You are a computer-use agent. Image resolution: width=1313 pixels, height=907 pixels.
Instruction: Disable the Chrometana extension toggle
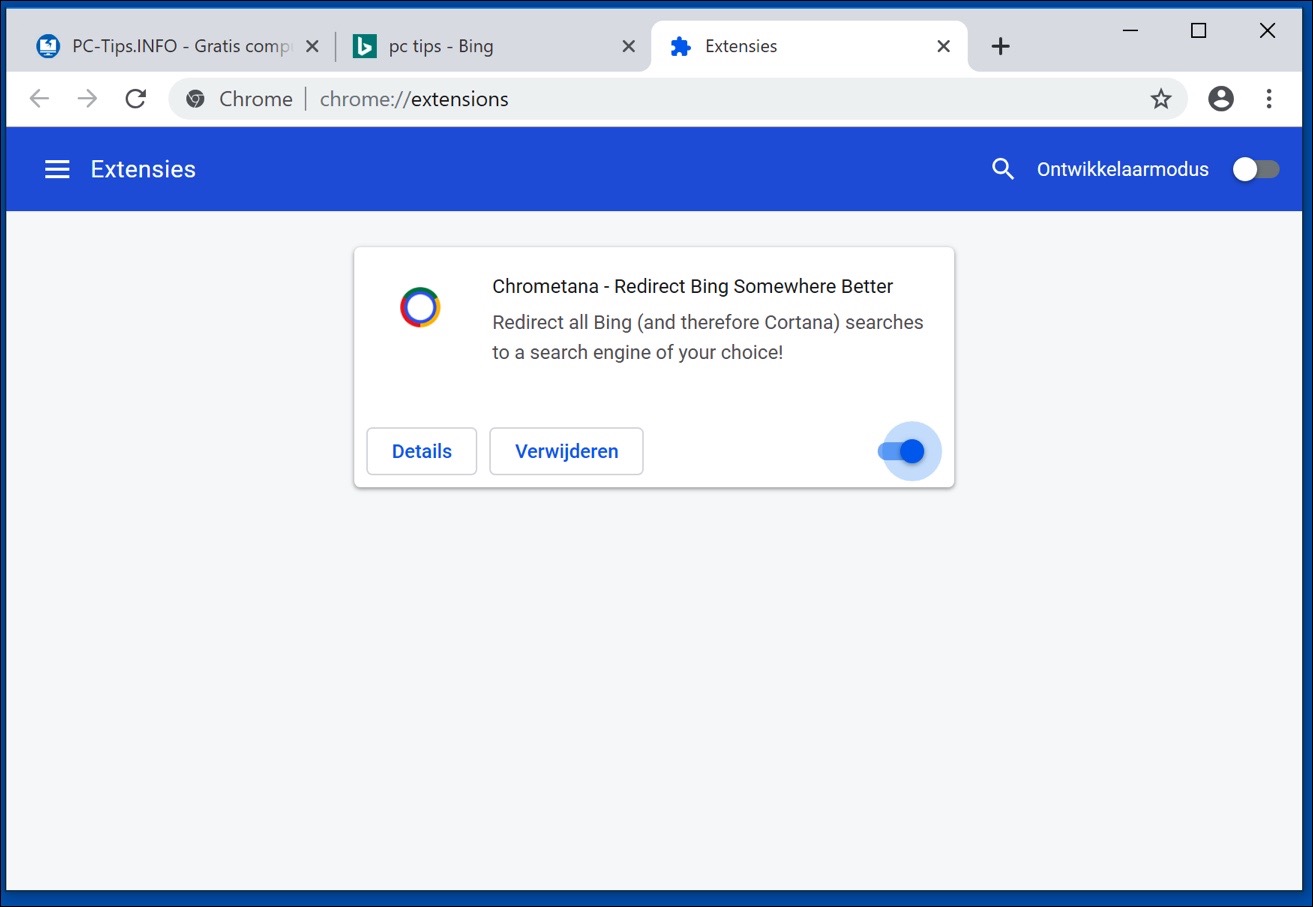(x=902, y=451)
